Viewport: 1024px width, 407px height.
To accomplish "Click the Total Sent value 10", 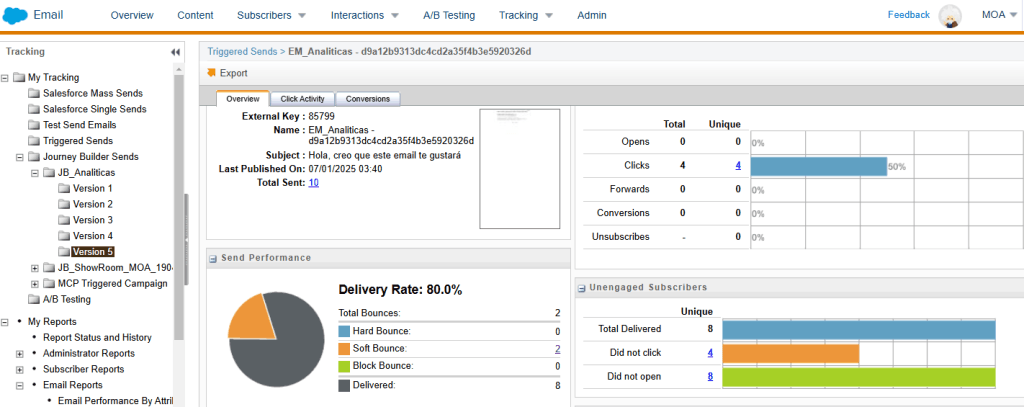I will coord(313,183).
